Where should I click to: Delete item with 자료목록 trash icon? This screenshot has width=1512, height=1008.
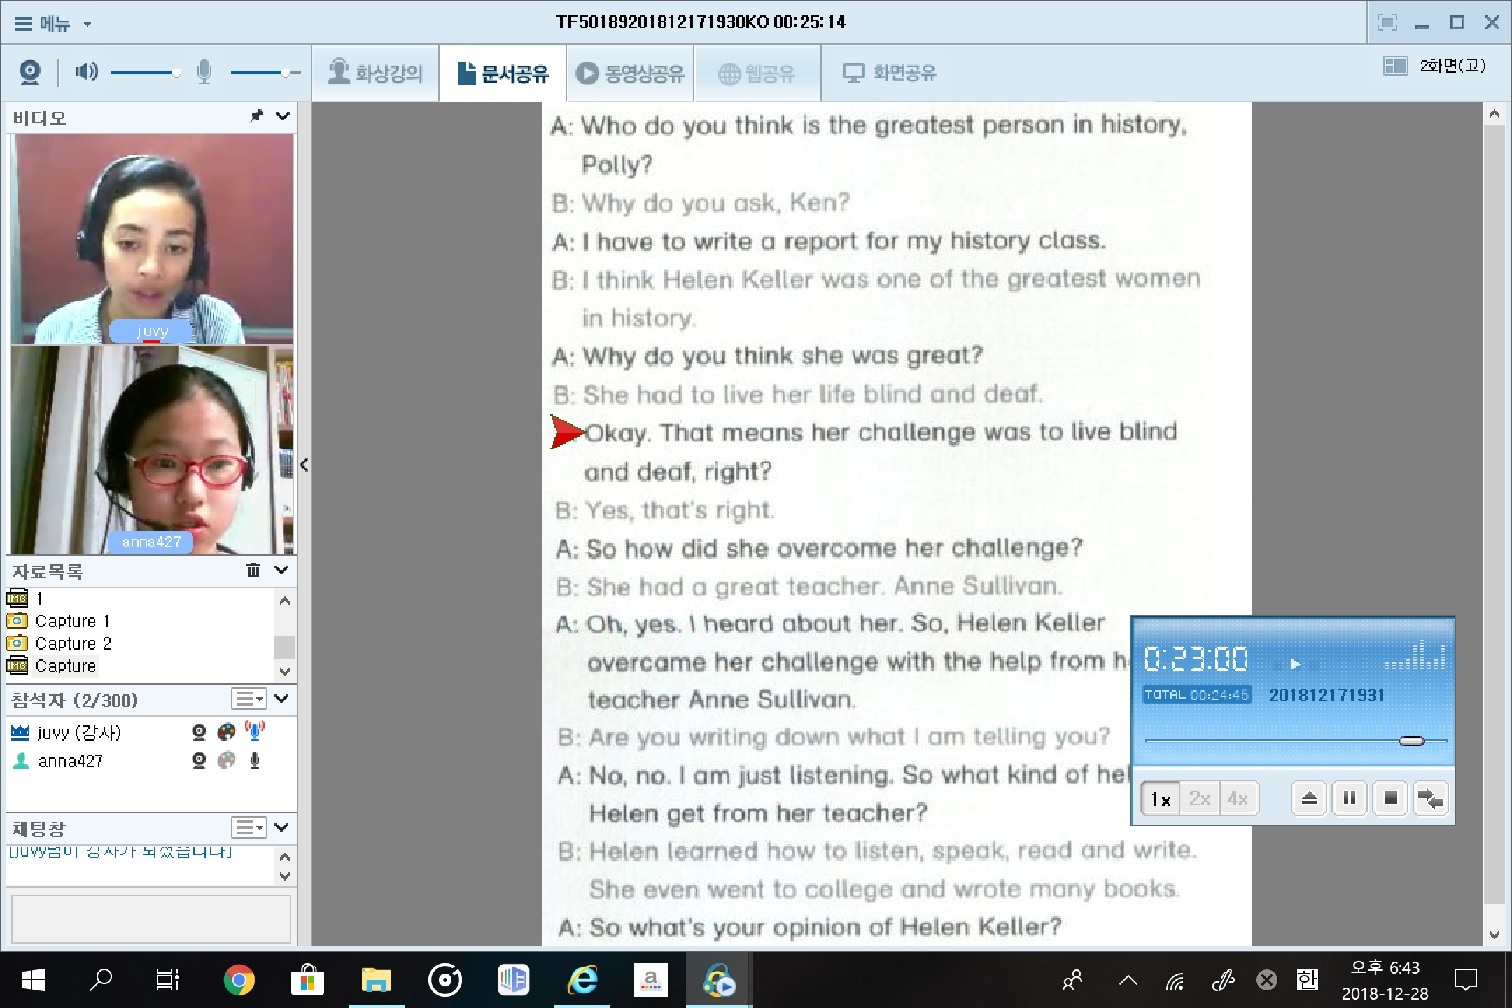[253, 570]
